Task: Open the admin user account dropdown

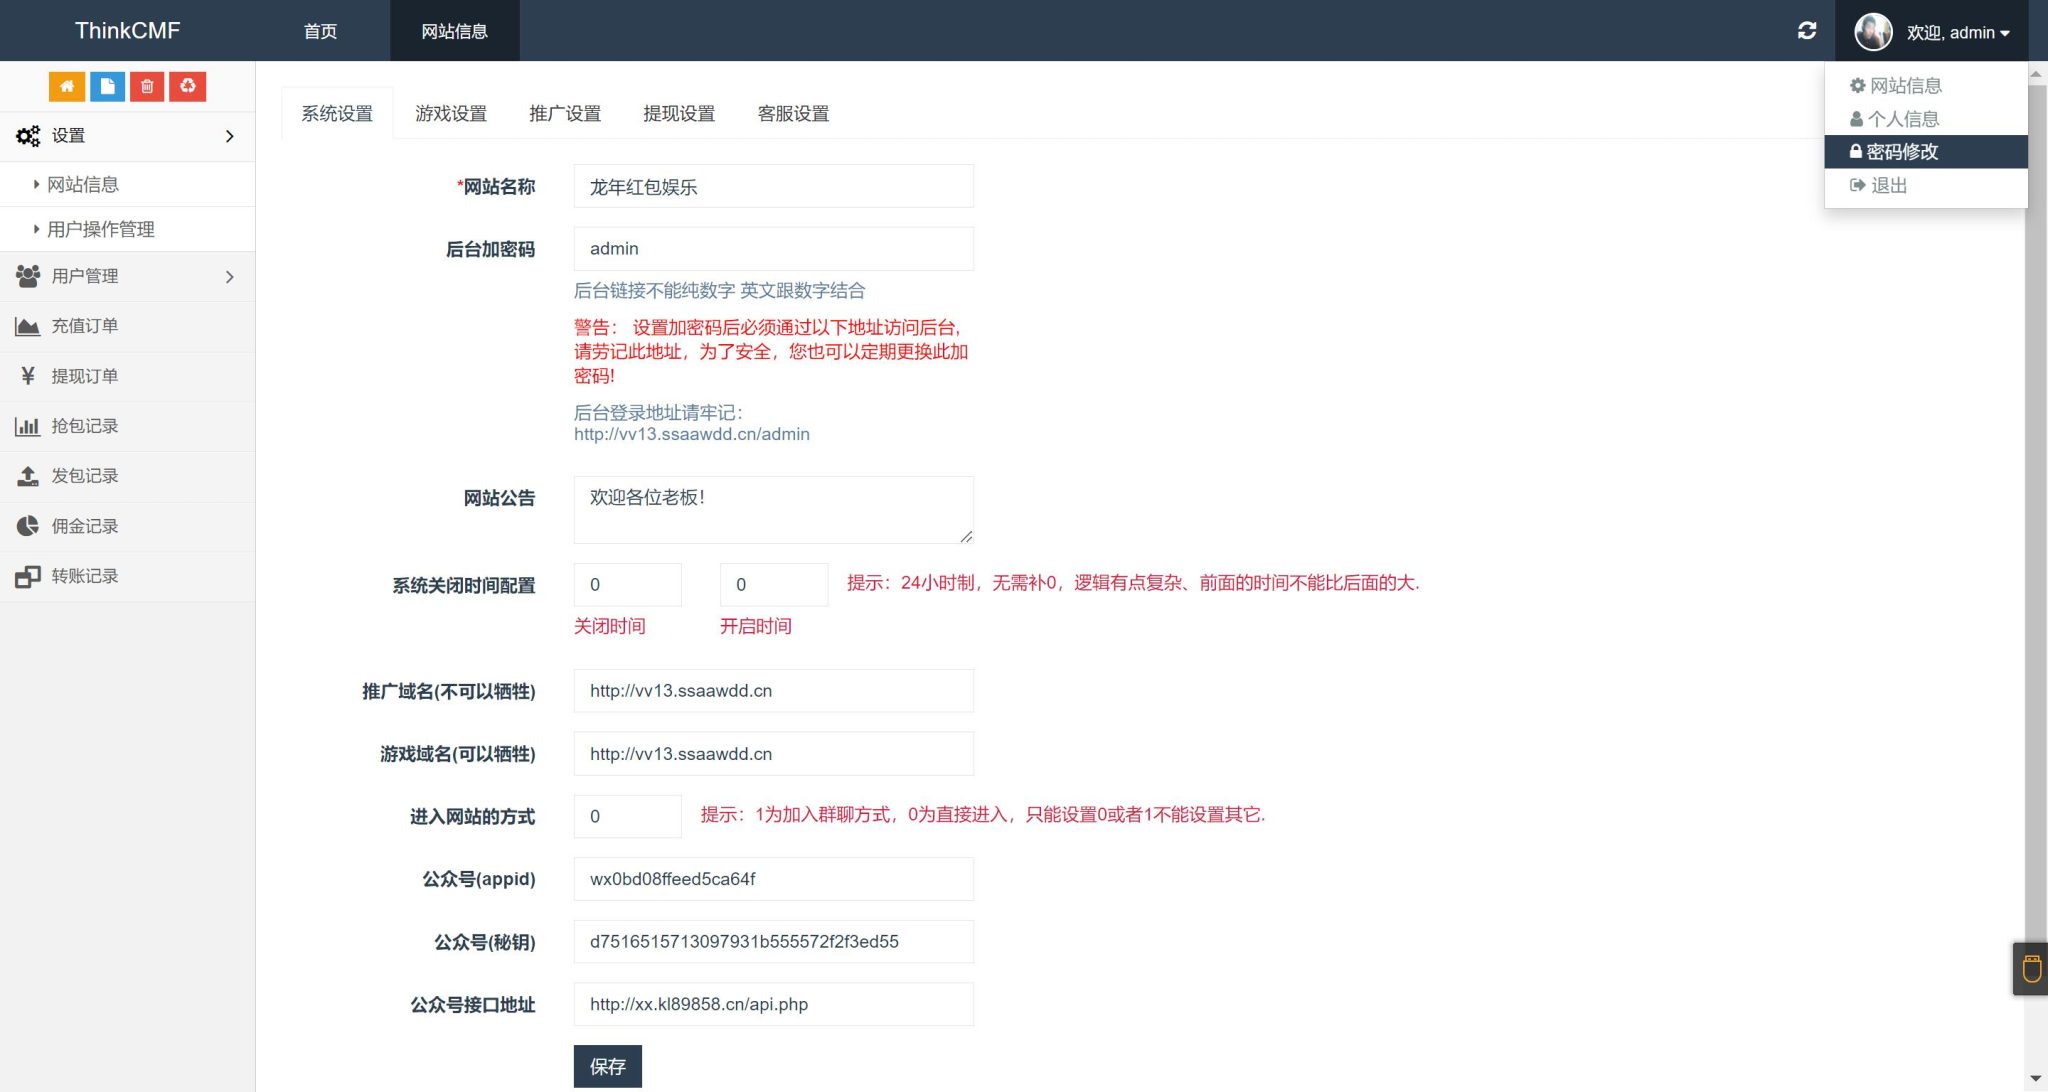Action: pos(1953,31)
